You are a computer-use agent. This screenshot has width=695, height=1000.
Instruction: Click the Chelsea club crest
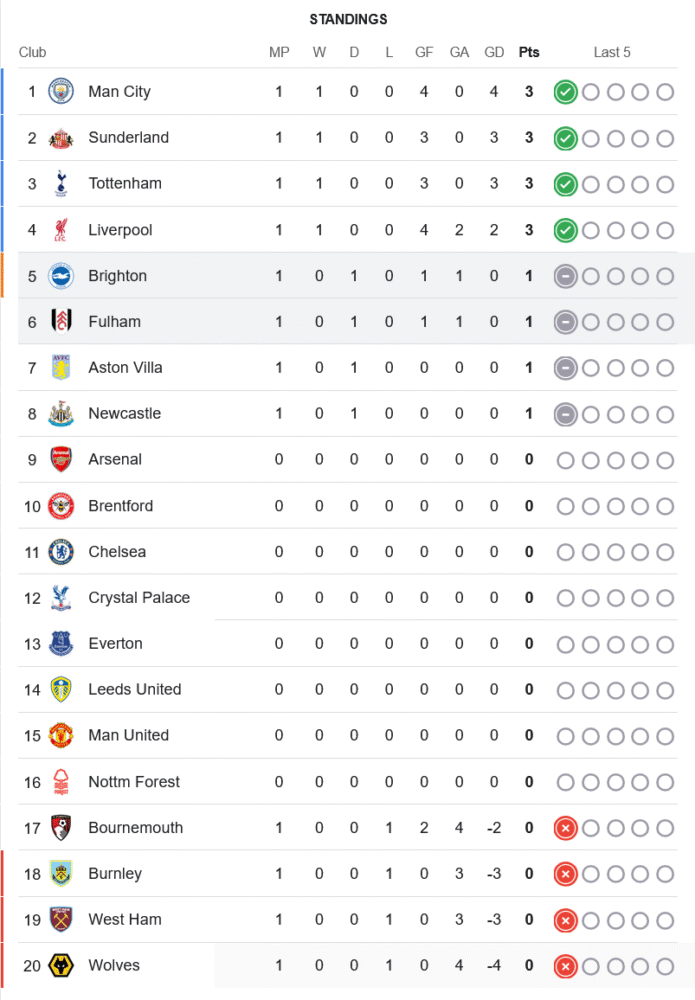[x=62, y=552]
